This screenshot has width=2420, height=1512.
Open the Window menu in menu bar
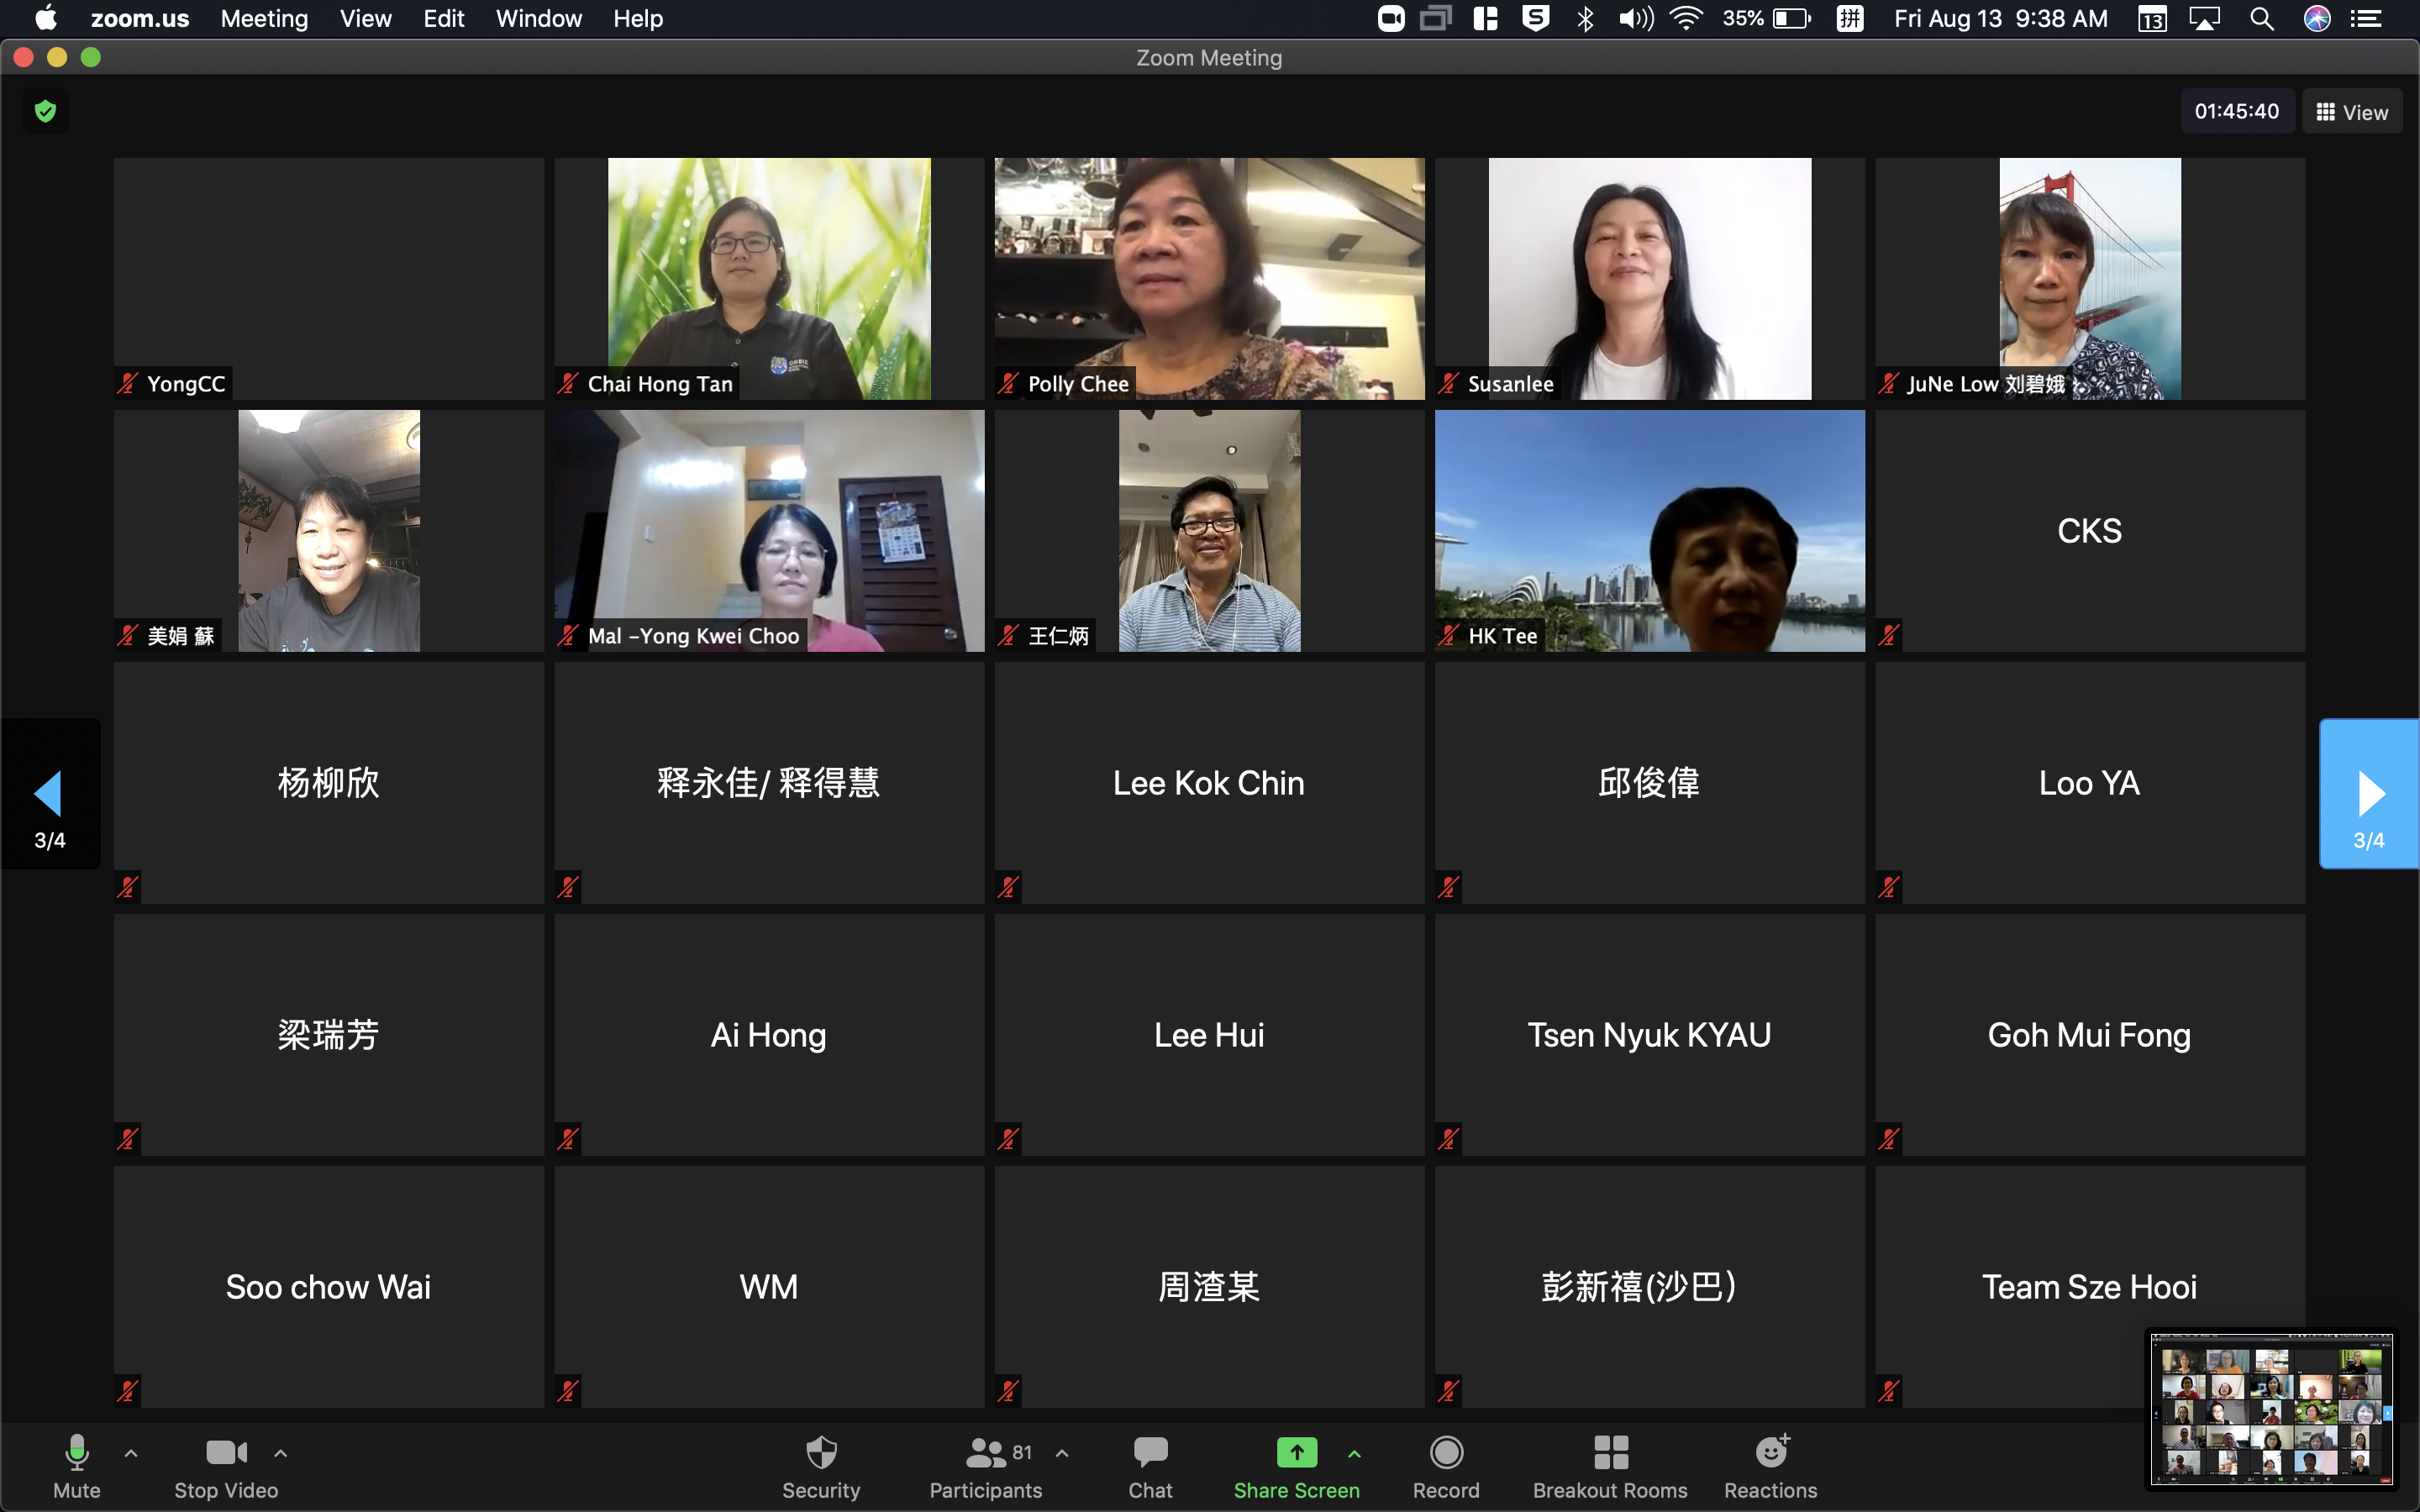(538, 19)
